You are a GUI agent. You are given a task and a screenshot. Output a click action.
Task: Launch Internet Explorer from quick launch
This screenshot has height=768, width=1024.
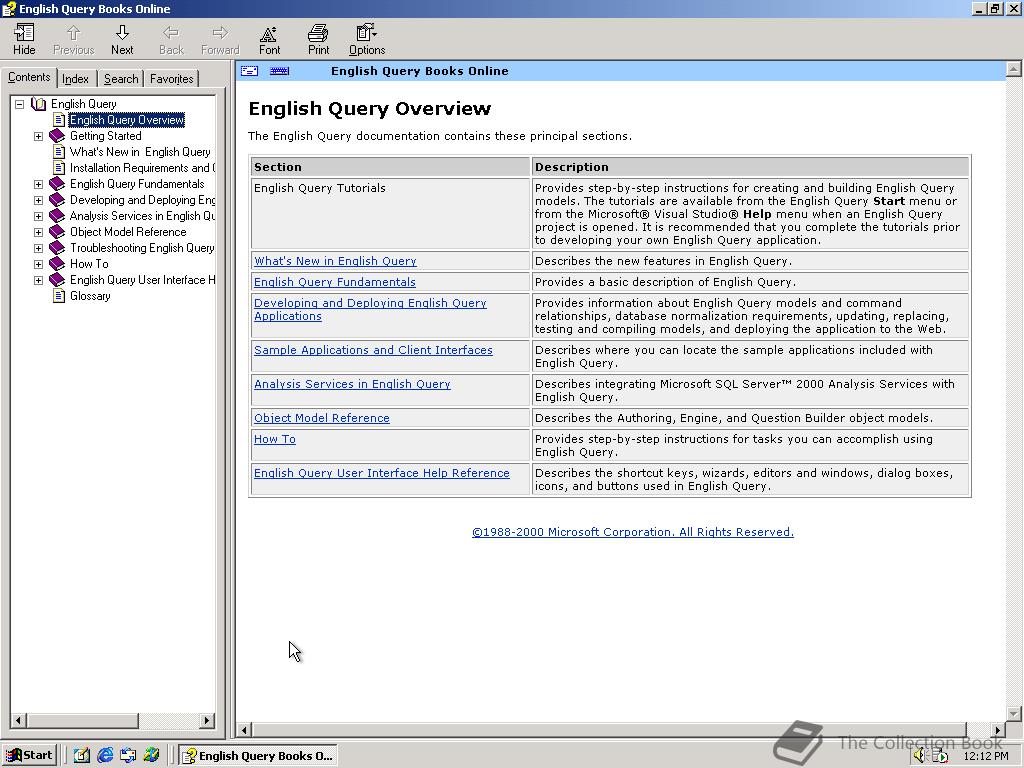coord(105,755)
